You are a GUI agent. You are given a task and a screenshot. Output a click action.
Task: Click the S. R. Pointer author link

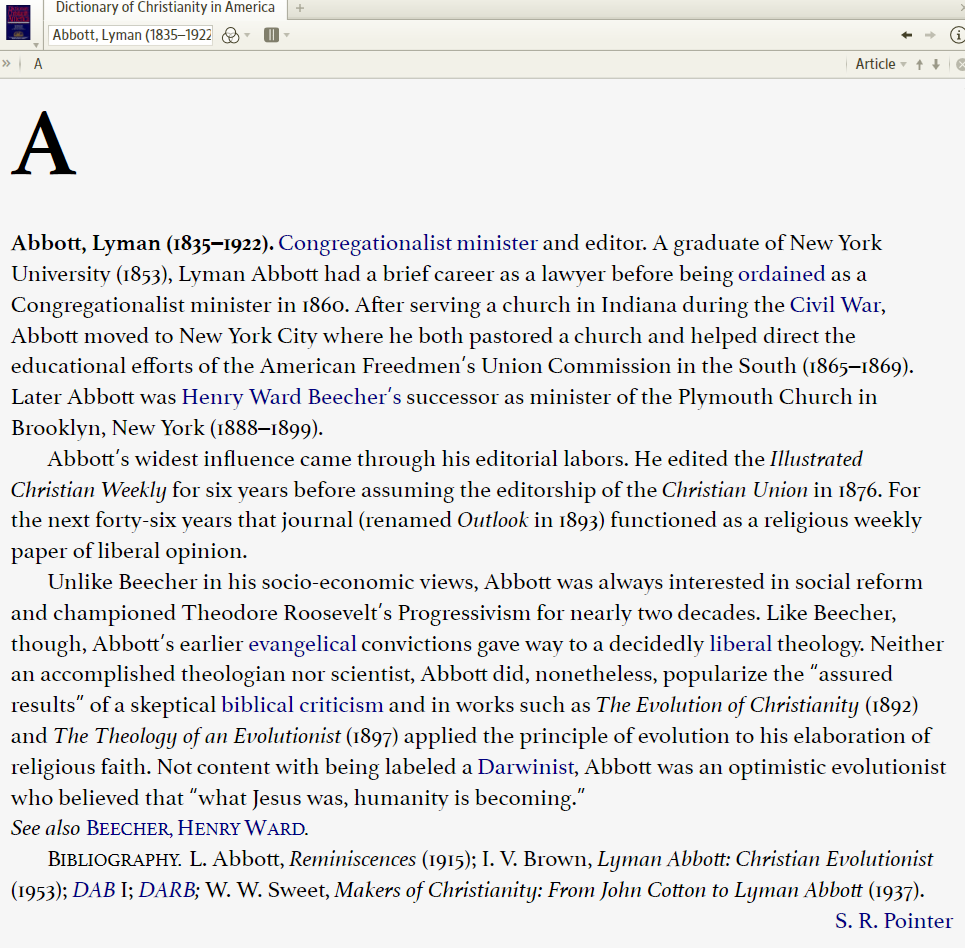894,921
